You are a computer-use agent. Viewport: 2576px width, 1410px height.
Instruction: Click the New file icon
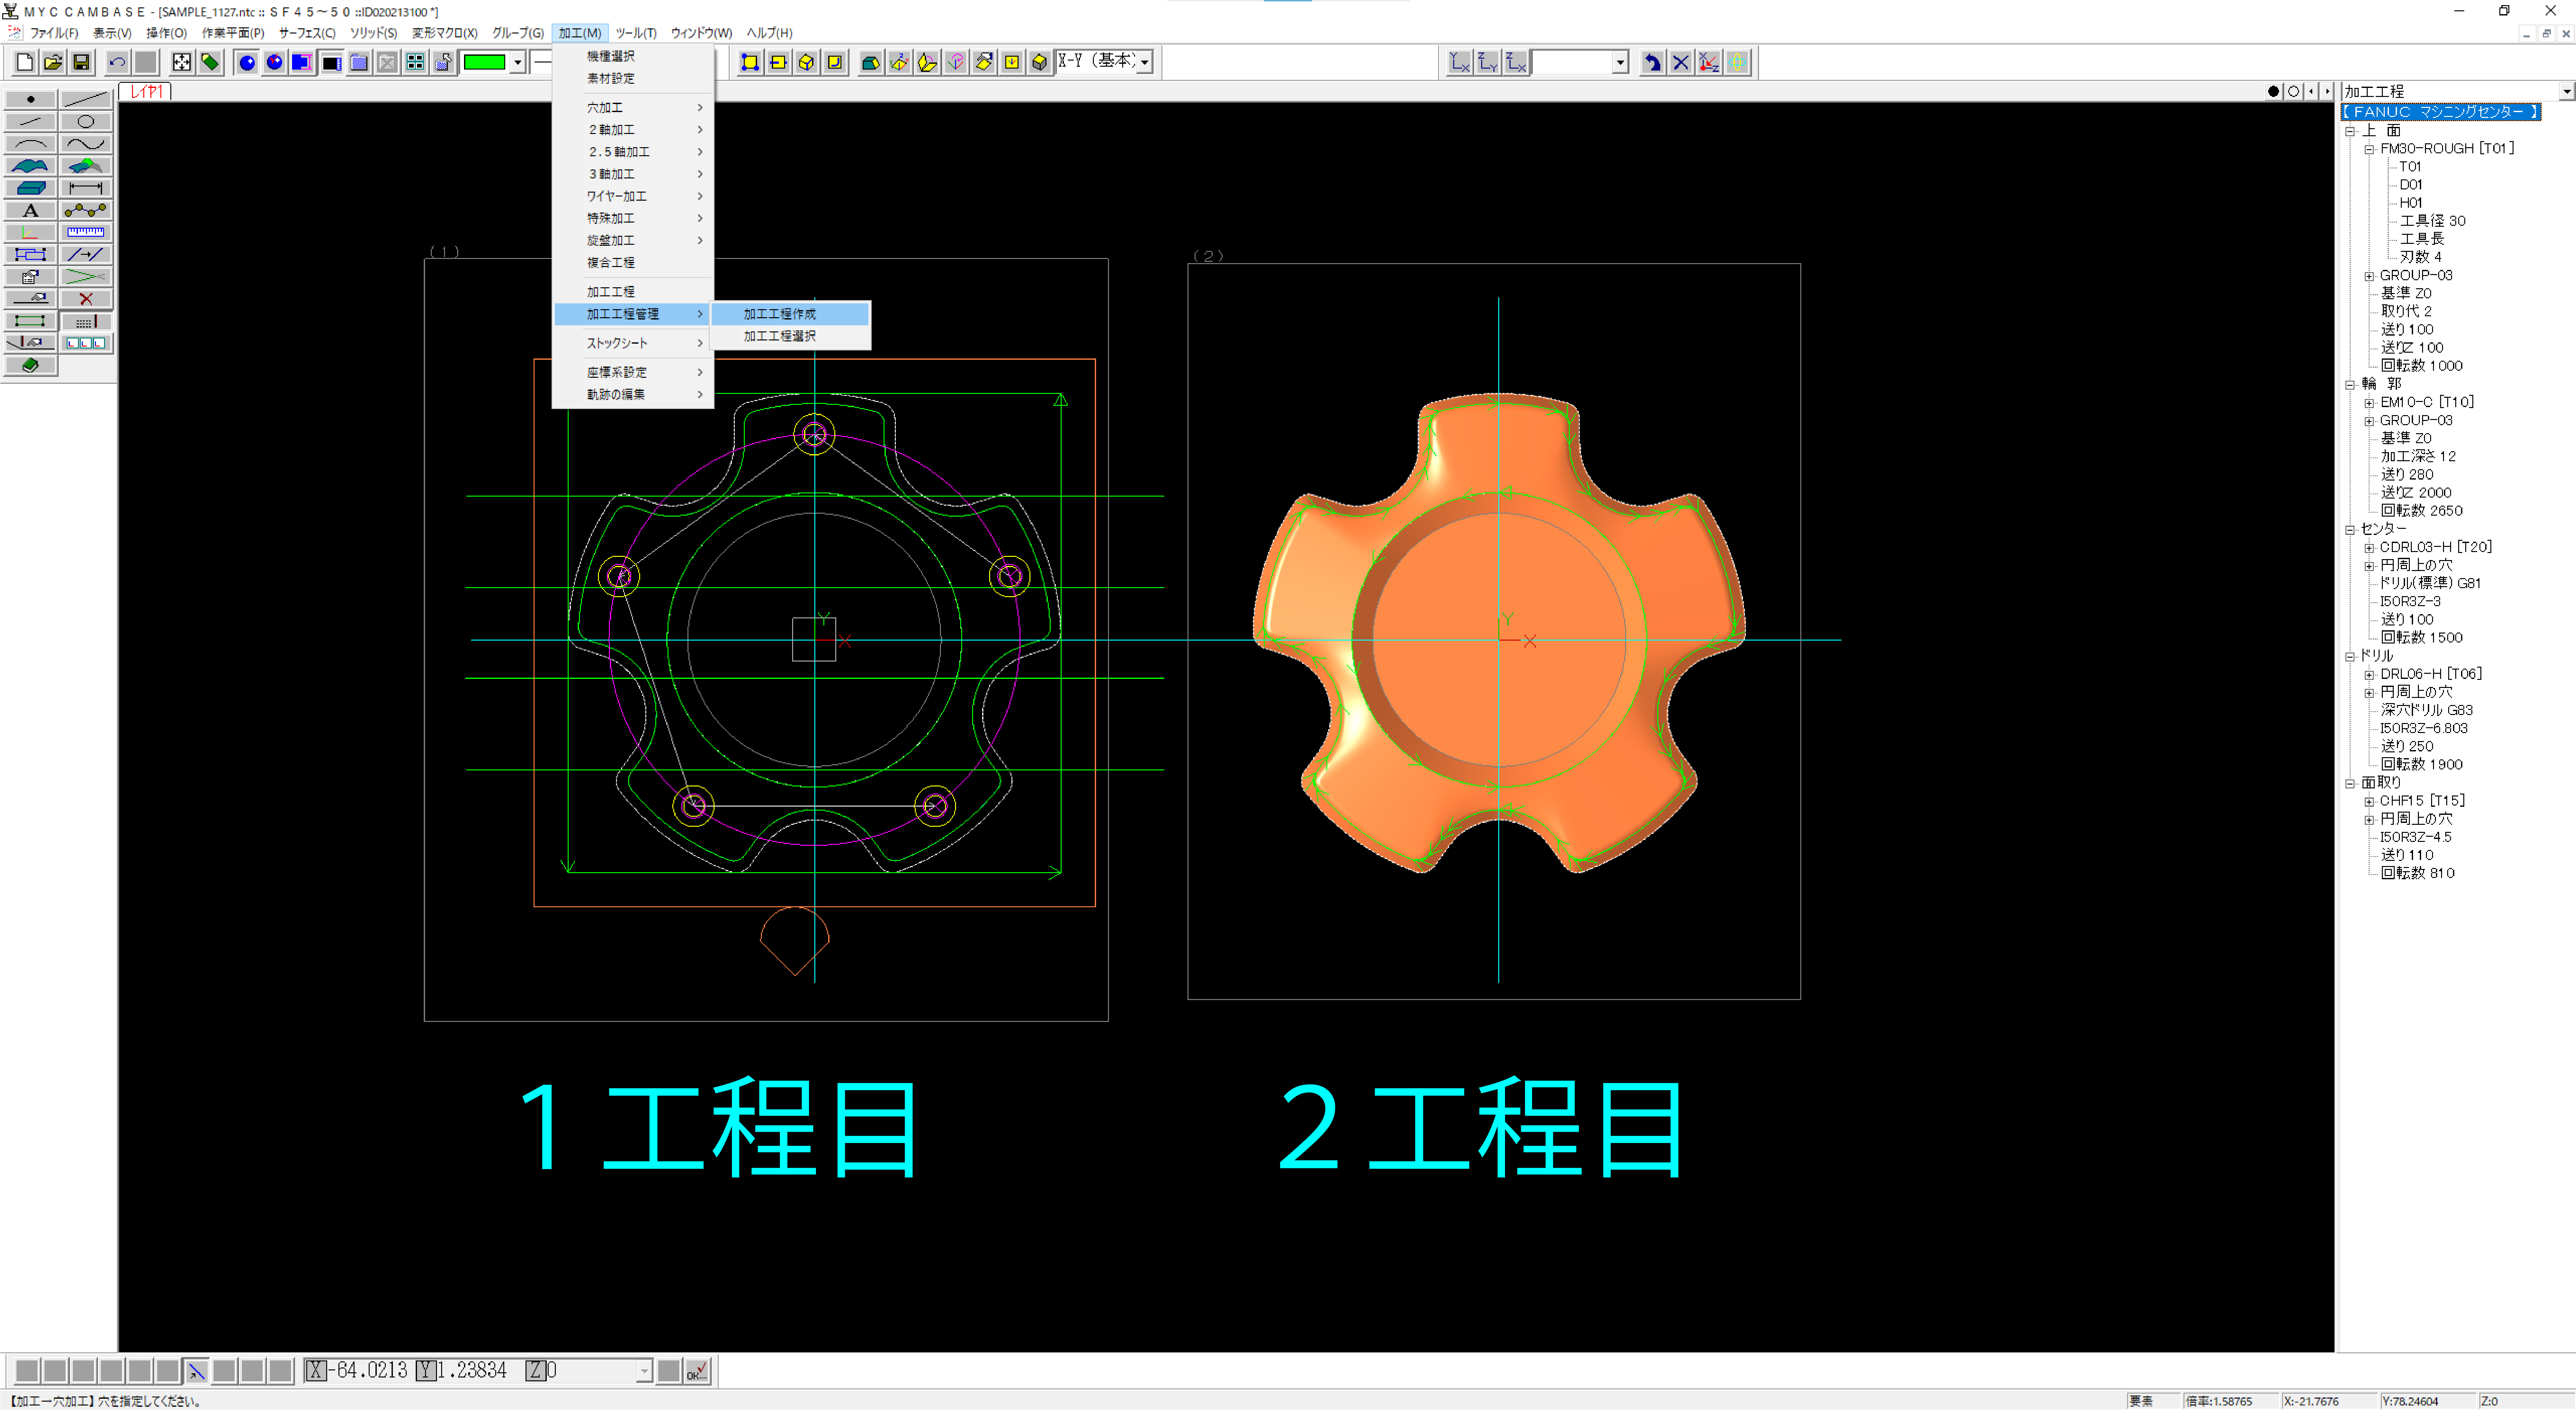[25, 62]
